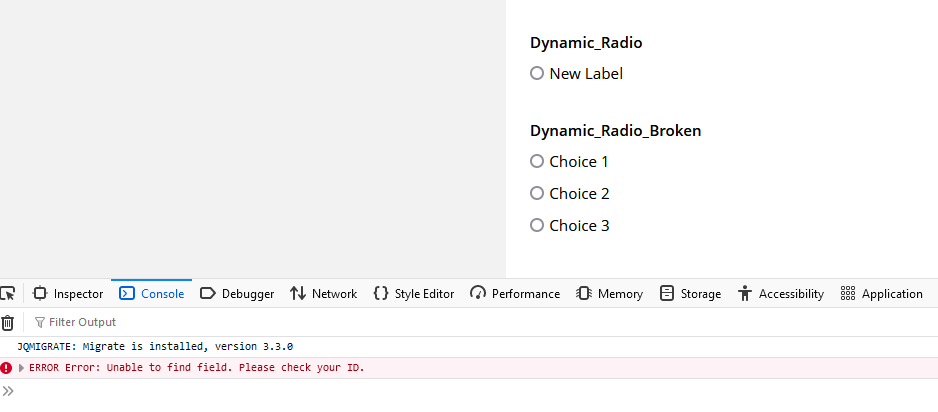Image resolution: width=938 pixels, height=412 pixels.
Task: Open the Network panel
Action: coord(323,294)
